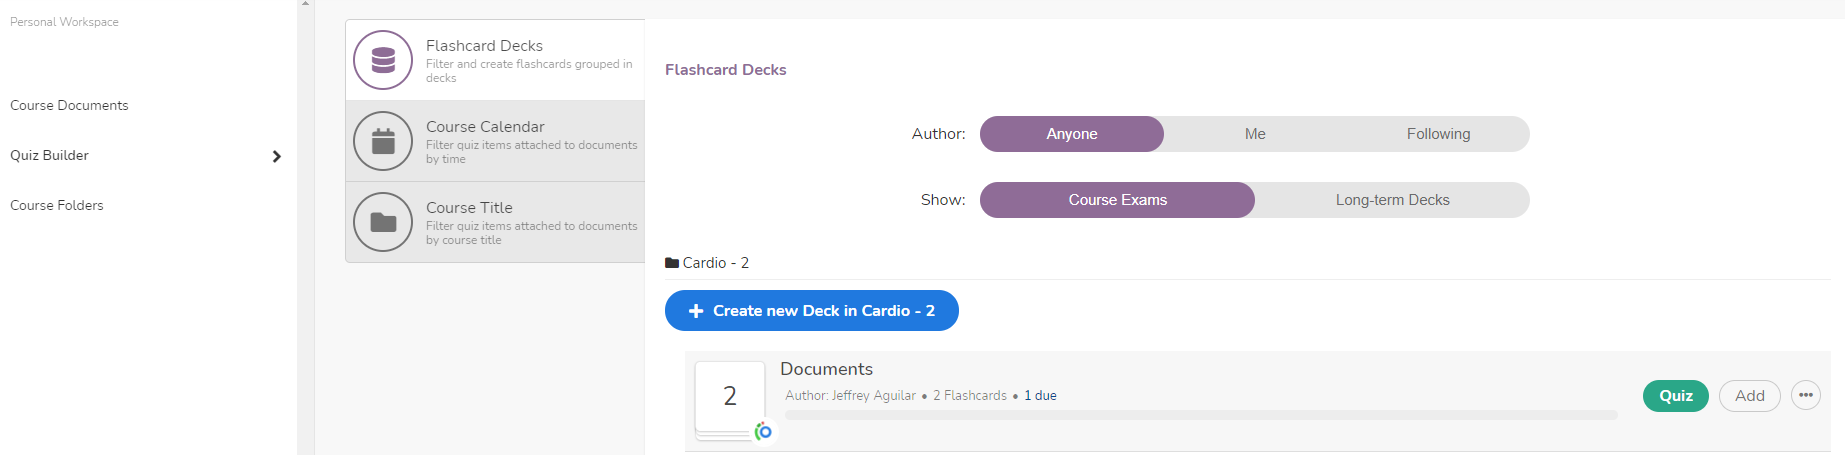The height and width of the screenshot is (455, 1845).
Task: Start Quiz for Documents deck
Action: pyautogui.click(x=1675, y=396)
